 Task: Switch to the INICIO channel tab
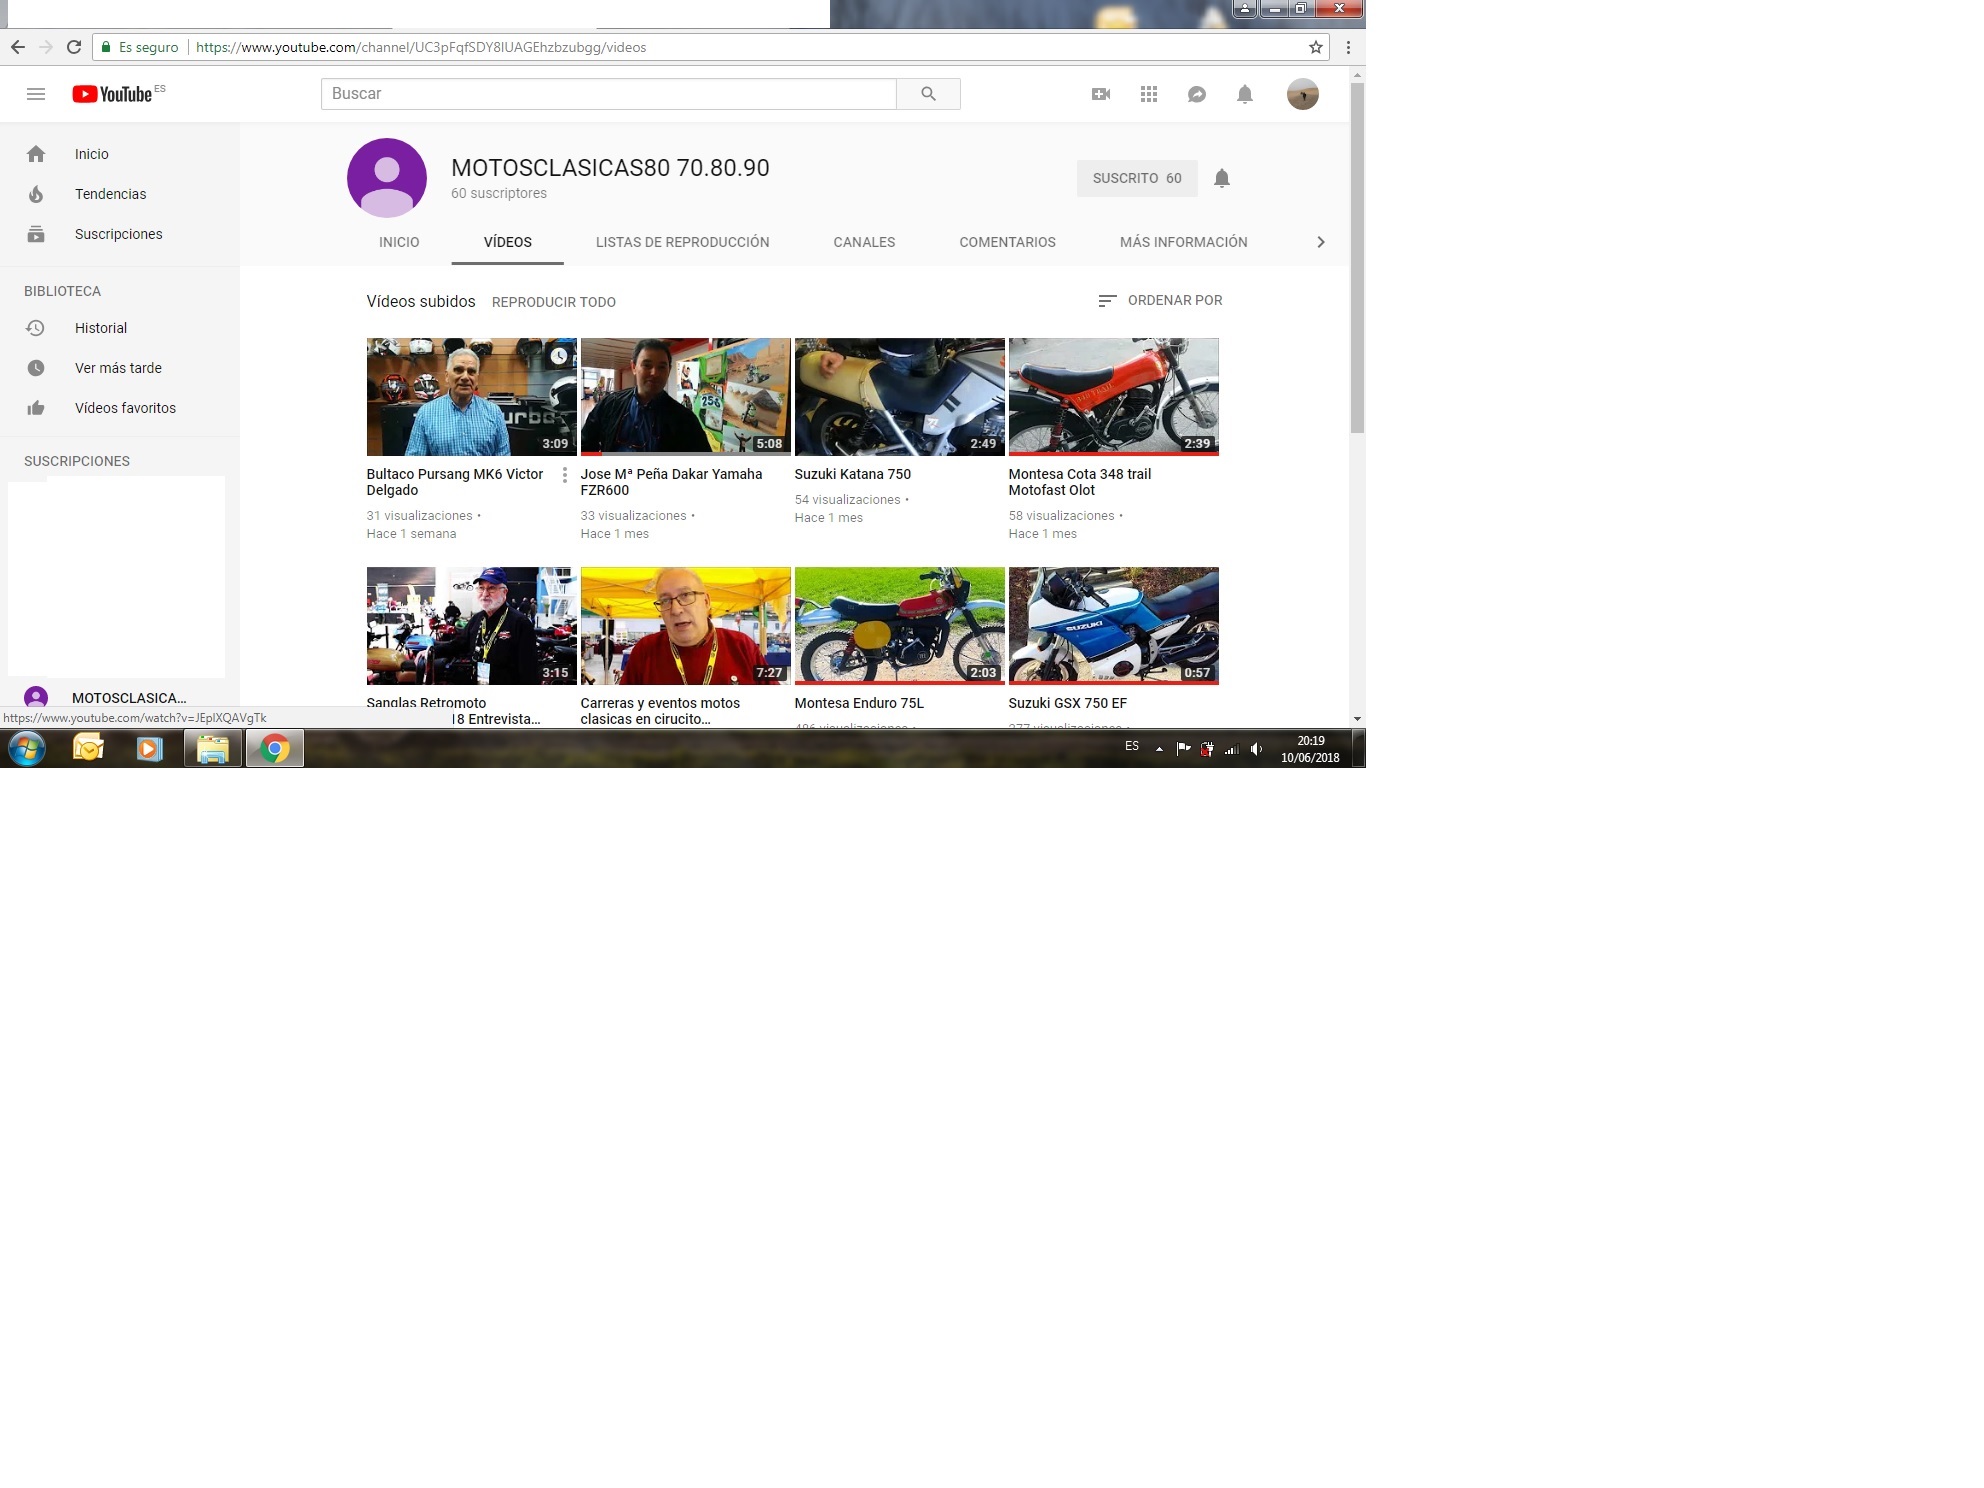pos(399,242)
